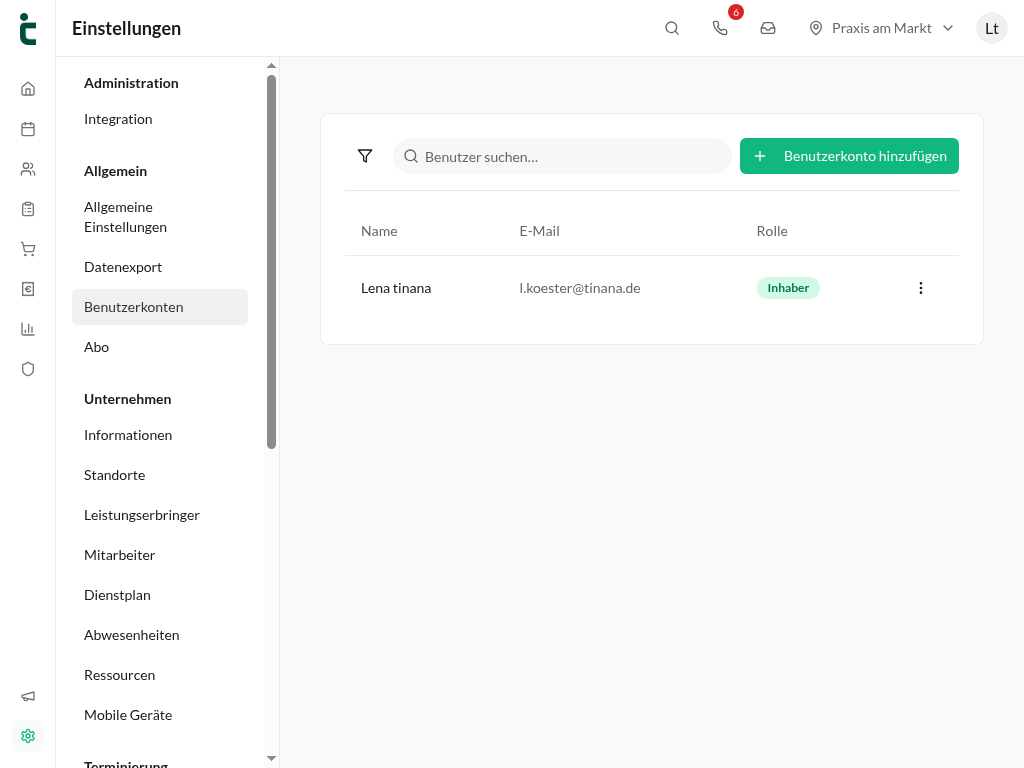Screen dimensions: 1024x768
Task: Click the phone icon with red badge
Action: pos(720,28)
